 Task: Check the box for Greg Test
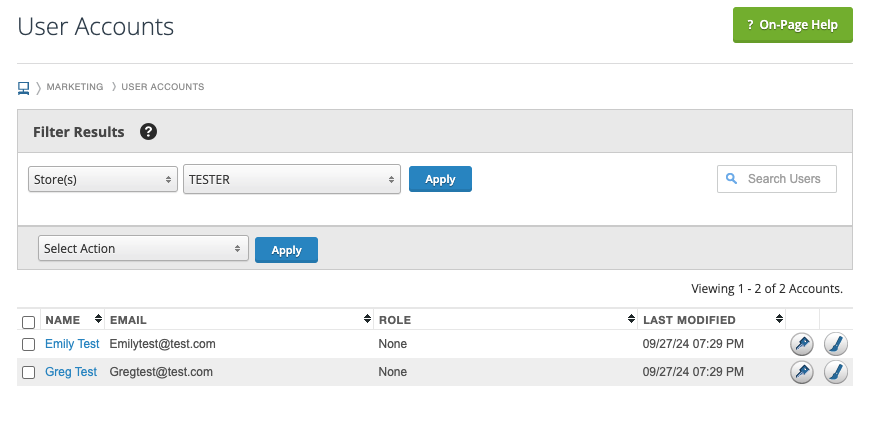28,372
